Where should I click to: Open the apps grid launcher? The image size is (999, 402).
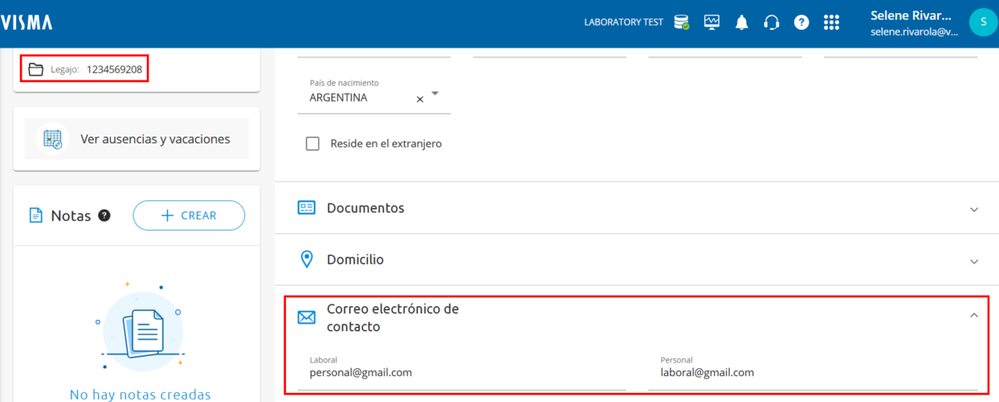831,22
